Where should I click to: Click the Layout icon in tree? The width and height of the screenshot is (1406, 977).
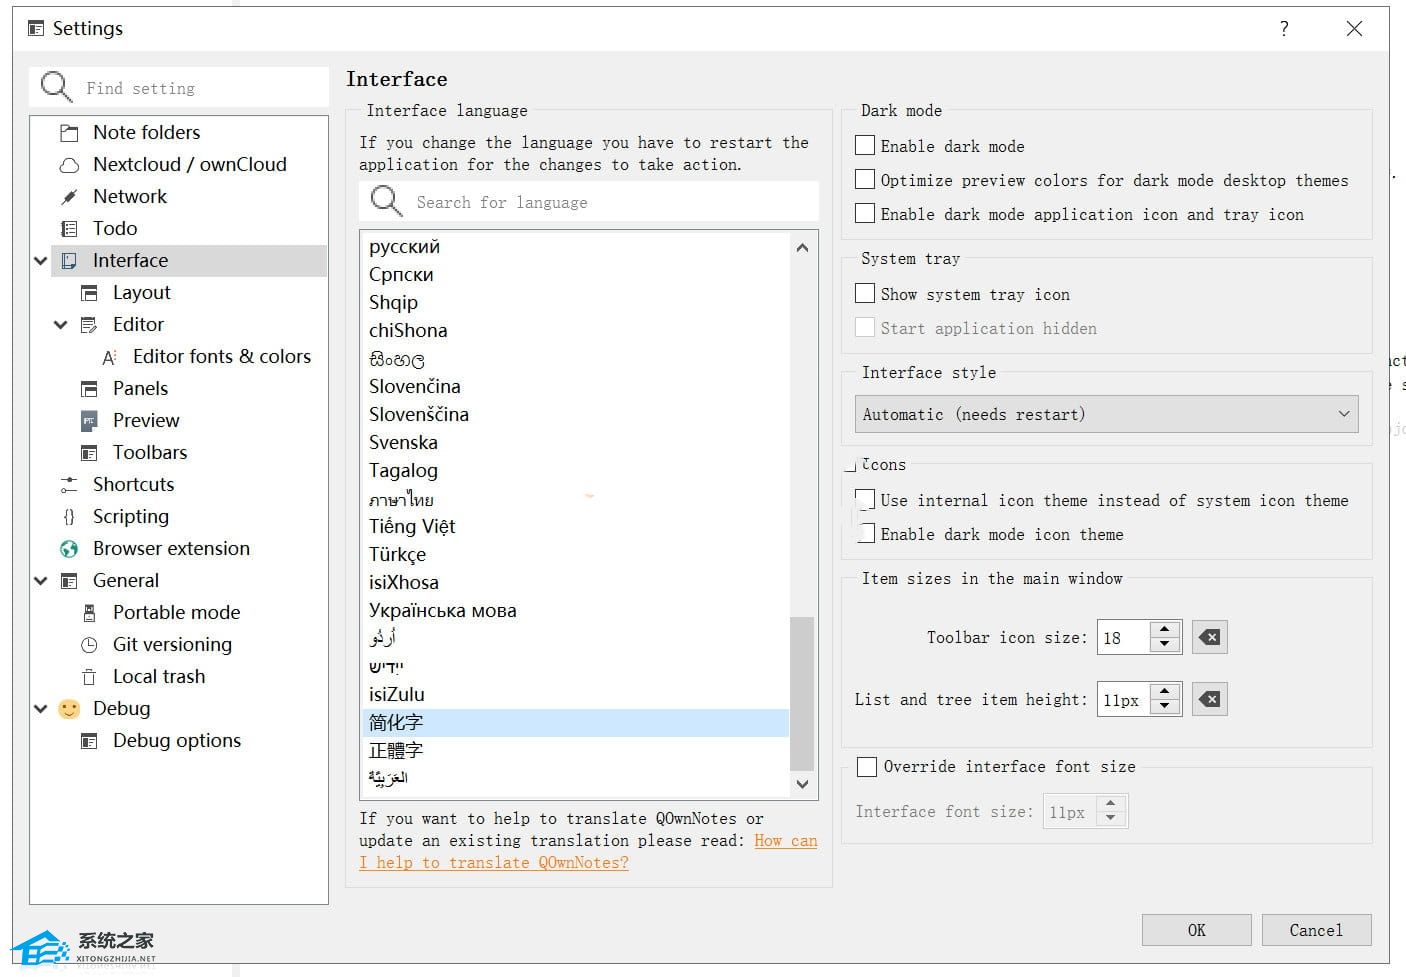tap(89, 293)
